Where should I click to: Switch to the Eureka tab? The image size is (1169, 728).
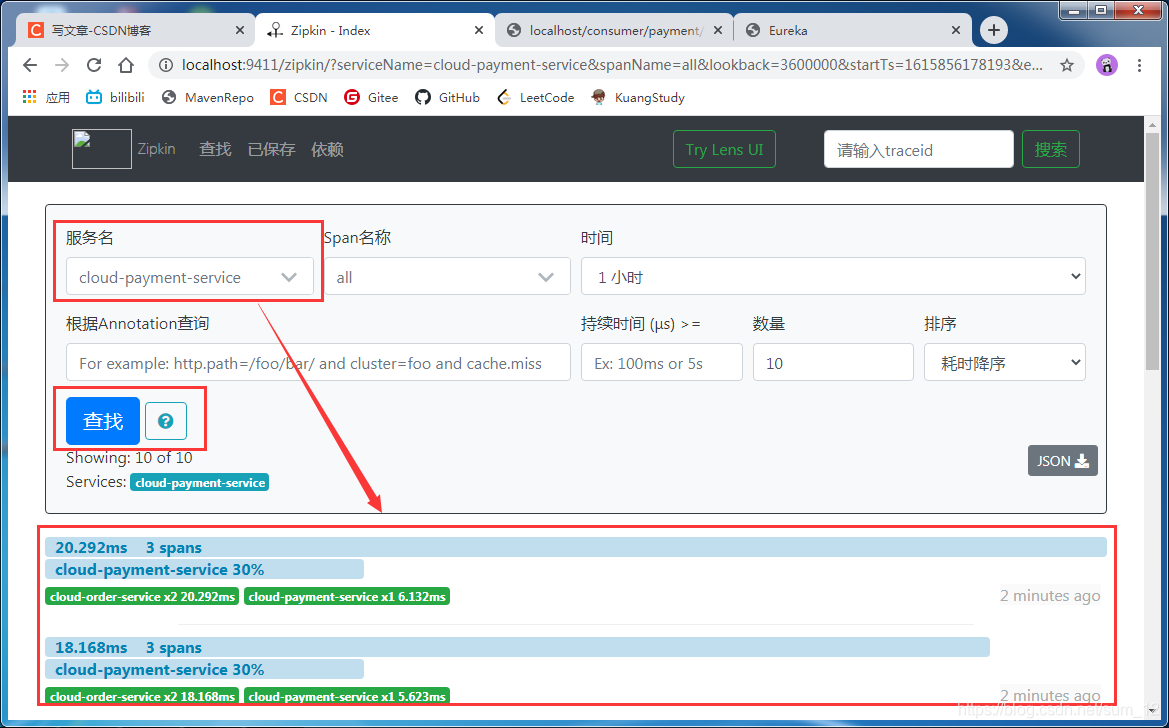tap(852, 31)
